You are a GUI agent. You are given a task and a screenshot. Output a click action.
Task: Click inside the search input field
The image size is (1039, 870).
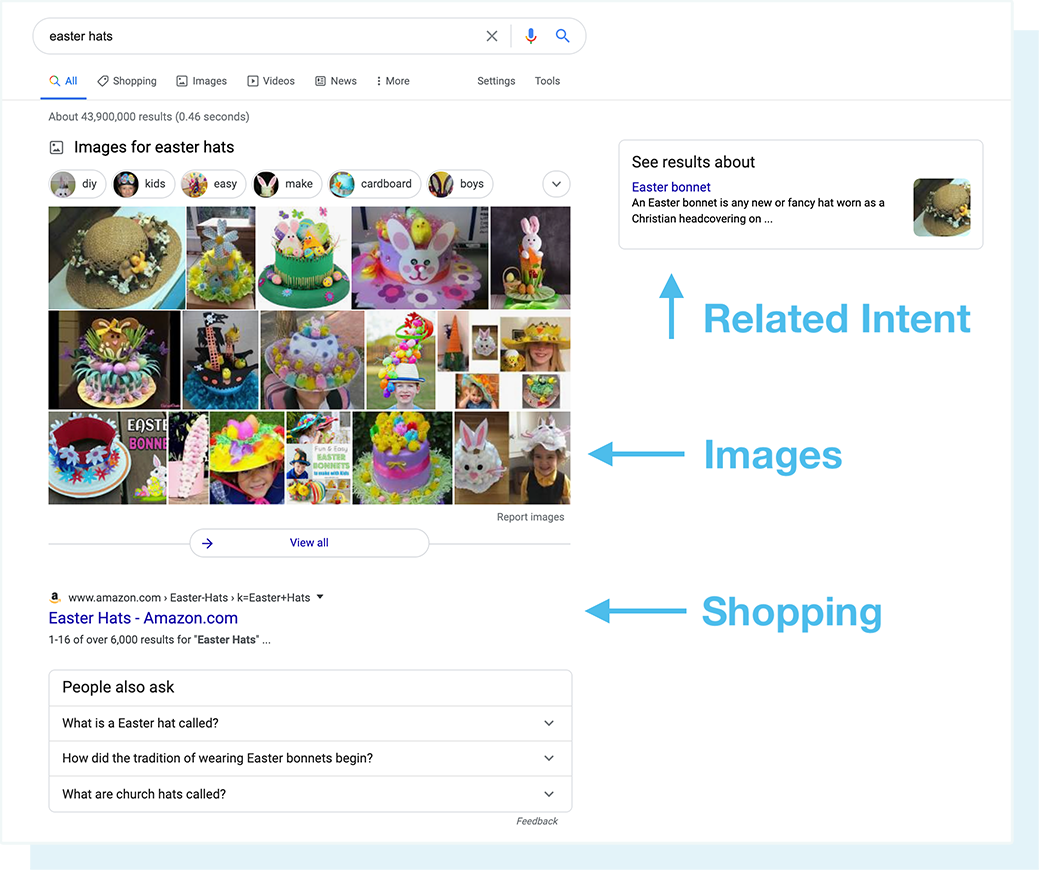pyautogui.click(x=250, y=35)
